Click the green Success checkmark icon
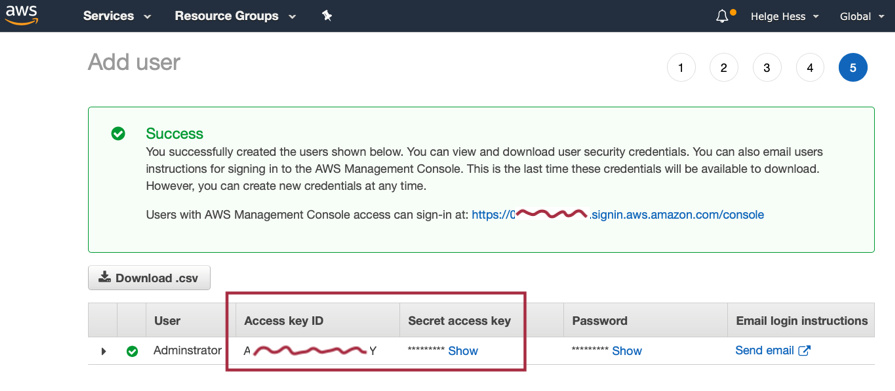Image resolution: width=895 pixels, height=391 pixels. (x=118, y=134)
